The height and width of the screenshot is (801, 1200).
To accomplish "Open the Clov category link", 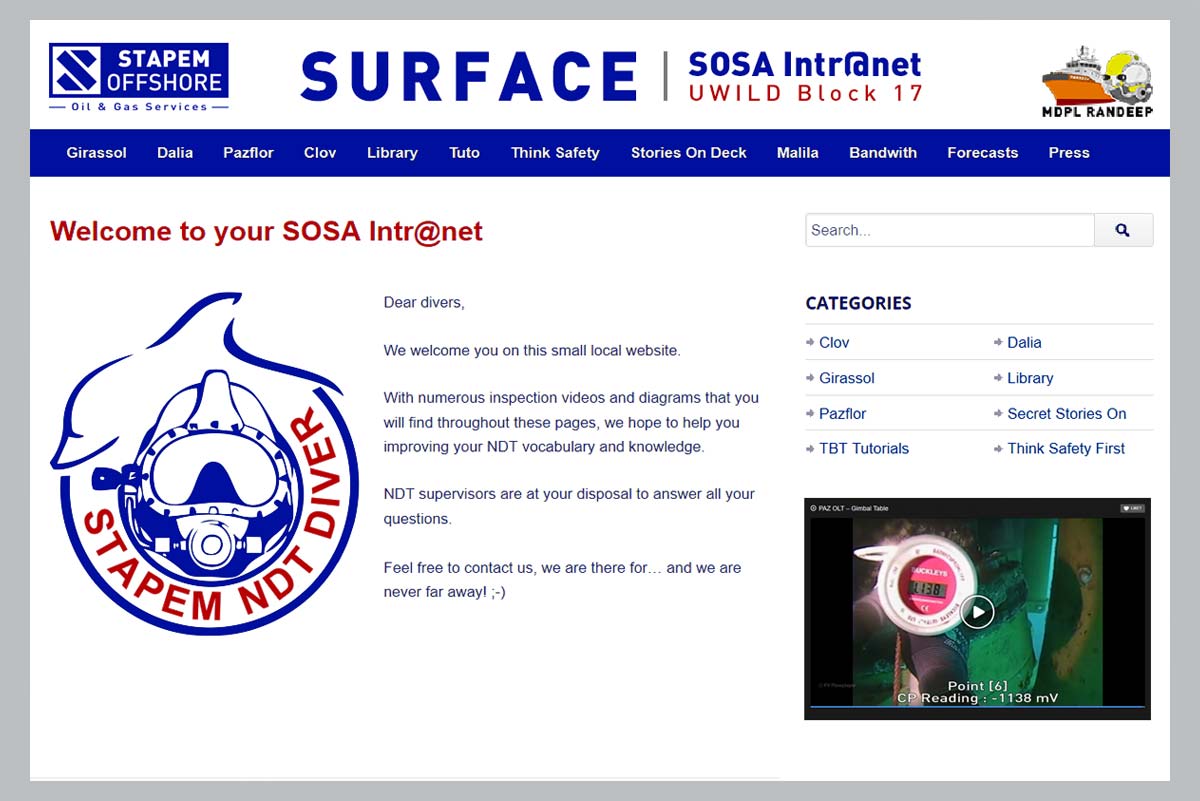I will point(834,342).
